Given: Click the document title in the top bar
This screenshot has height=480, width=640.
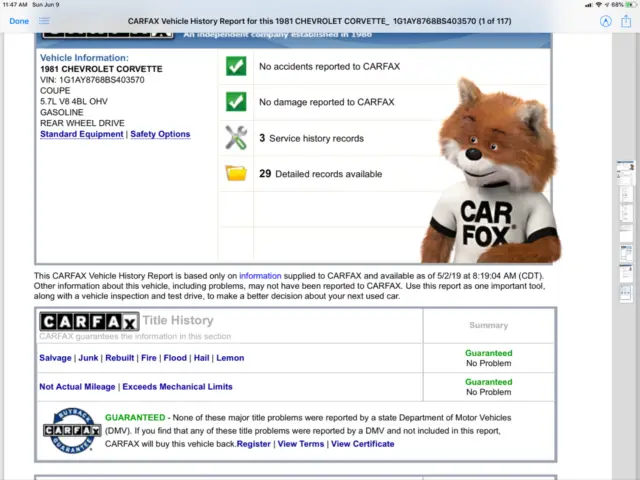Looking at the screenshot, I should click(x=319, y=21).
